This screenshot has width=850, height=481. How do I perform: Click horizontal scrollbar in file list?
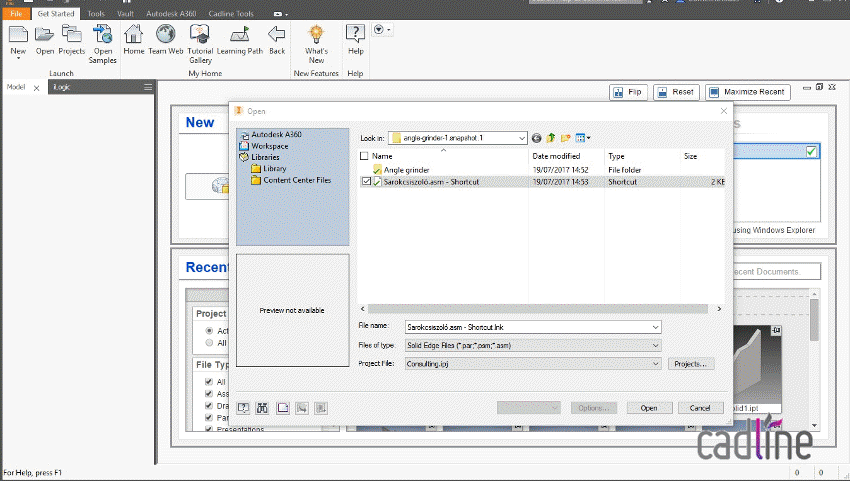[538, 309]
